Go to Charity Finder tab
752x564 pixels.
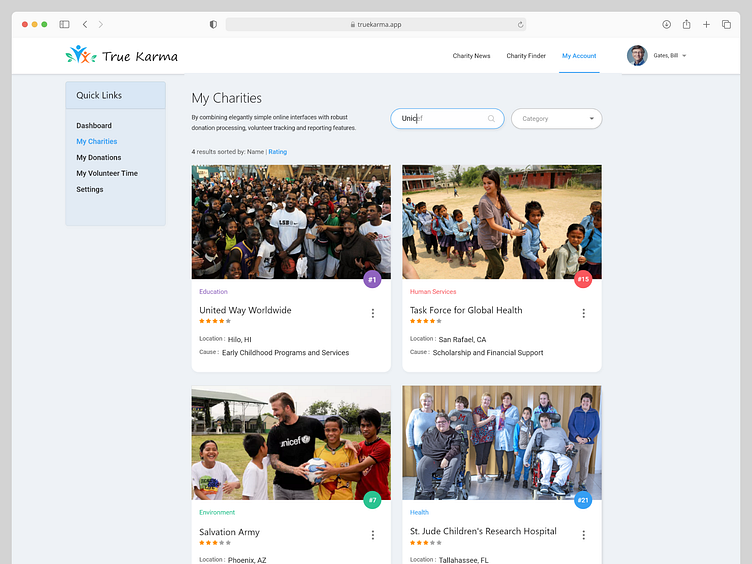(x=526, y=56)
